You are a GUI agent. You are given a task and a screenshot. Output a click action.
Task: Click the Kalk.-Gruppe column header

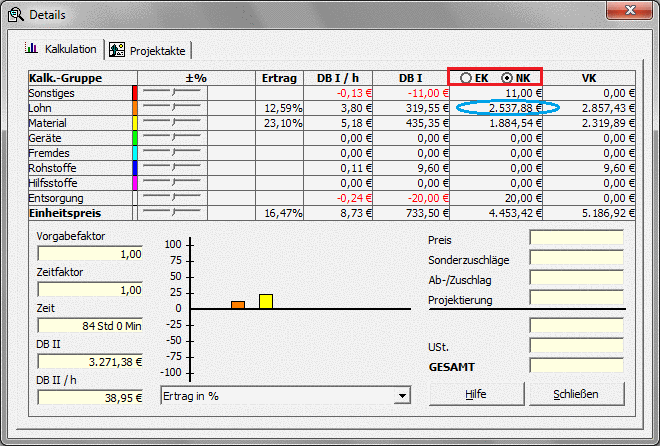(x=82, y=78)
